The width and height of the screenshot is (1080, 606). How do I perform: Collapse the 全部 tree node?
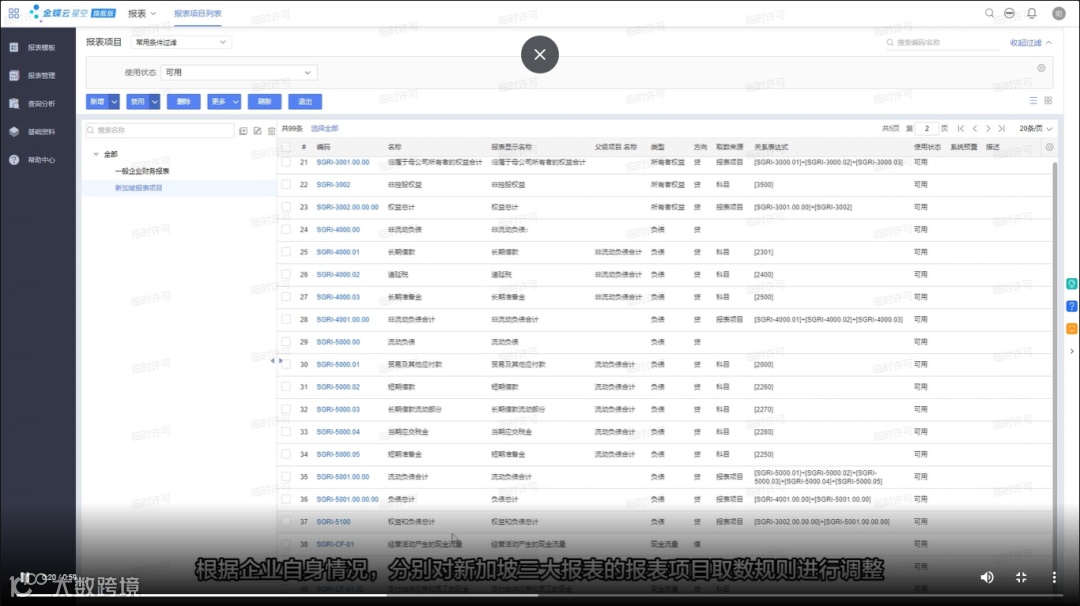point(96,154)
